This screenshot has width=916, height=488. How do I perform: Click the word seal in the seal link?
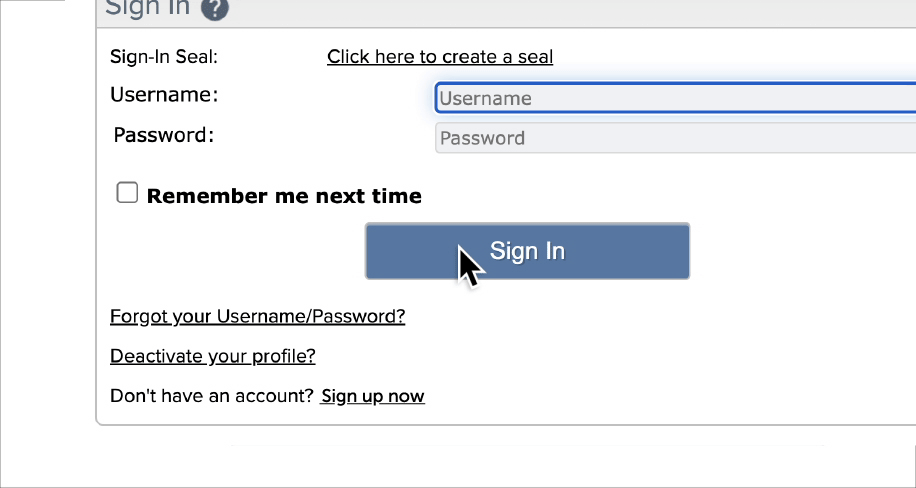[535, 57]
